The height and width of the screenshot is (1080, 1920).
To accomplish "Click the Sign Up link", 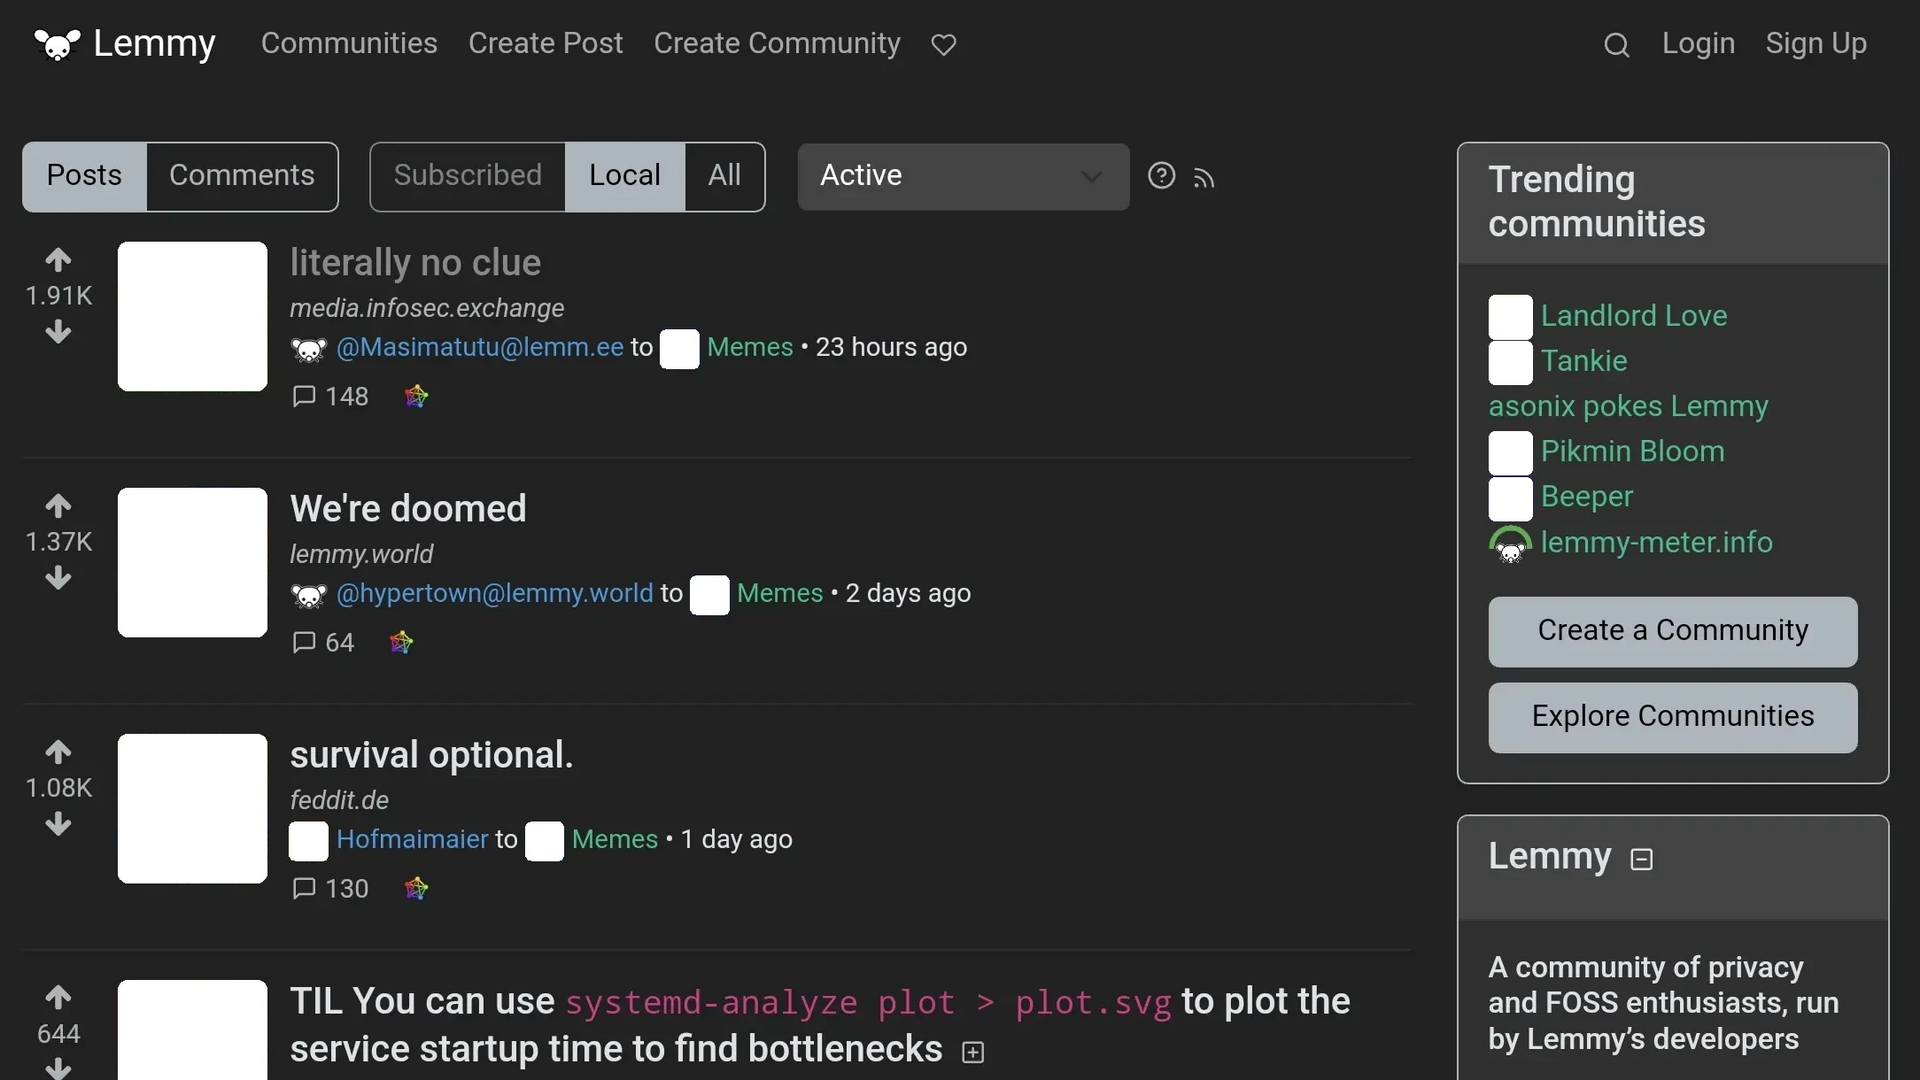I will pos(1815,44).
